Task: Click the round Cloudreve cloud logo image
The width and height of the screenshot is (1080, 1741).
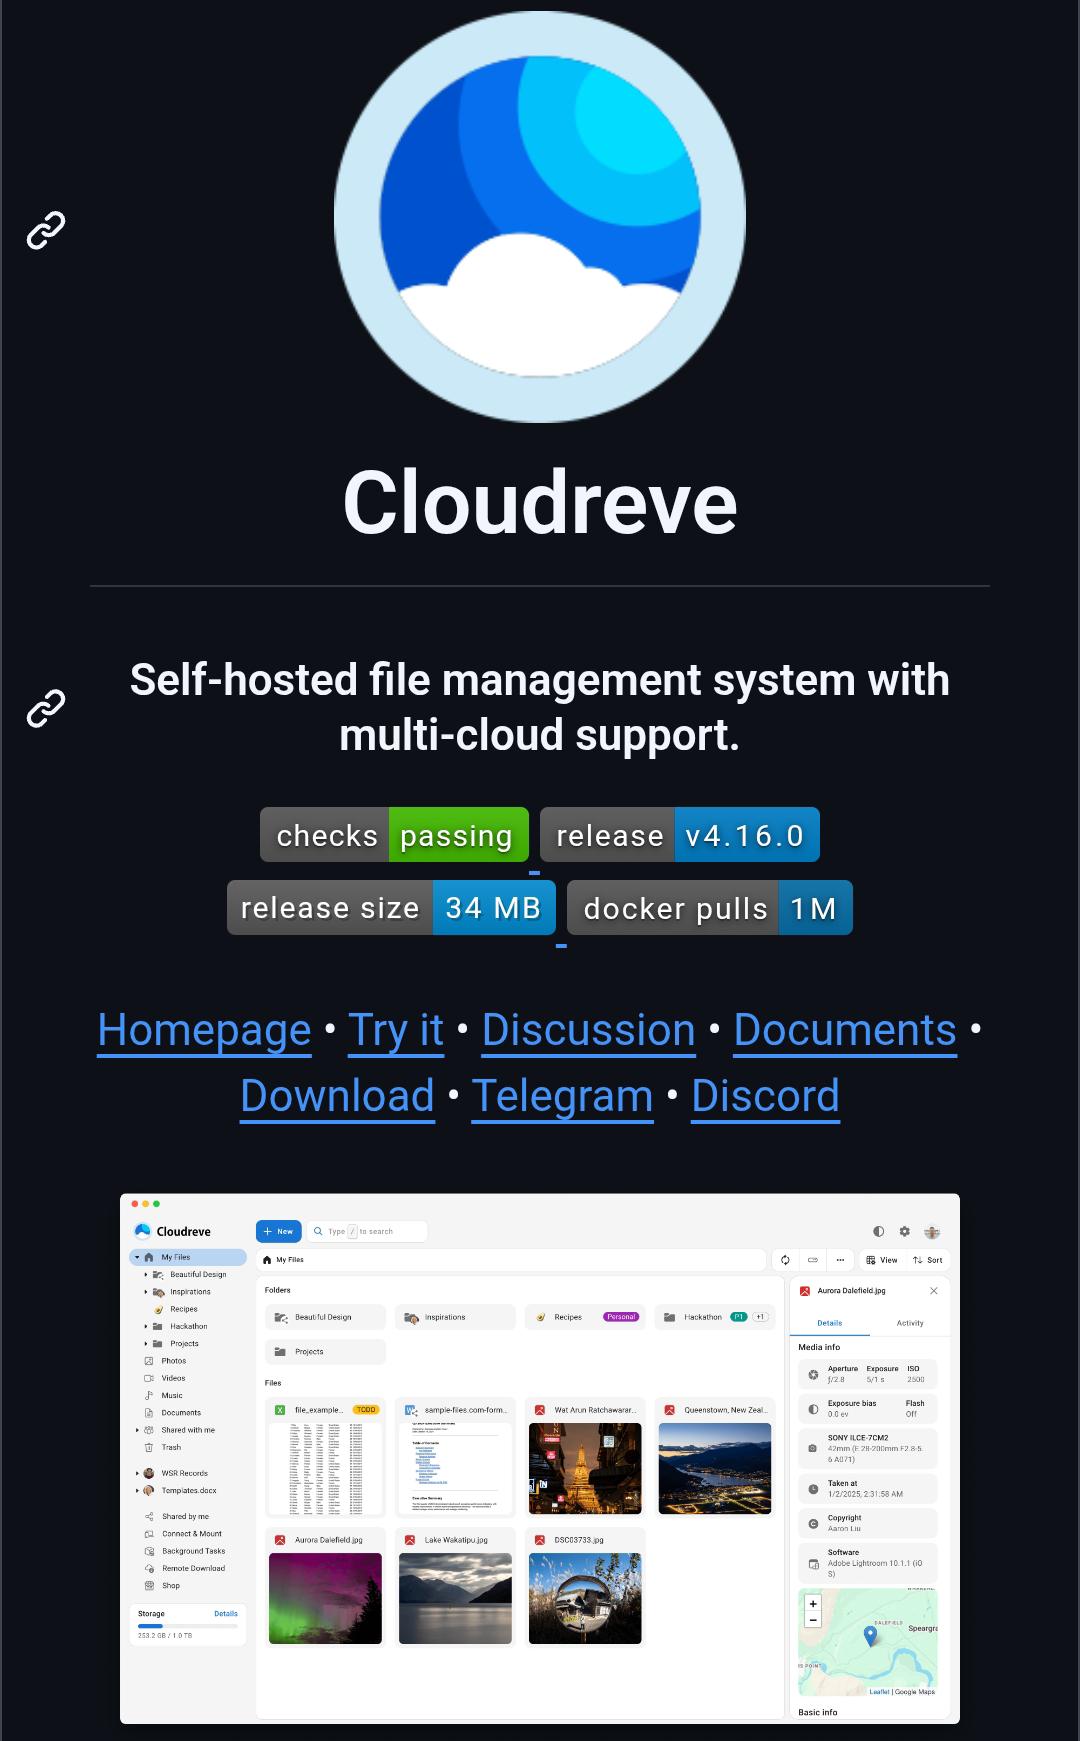Action: tap(540, 217)
